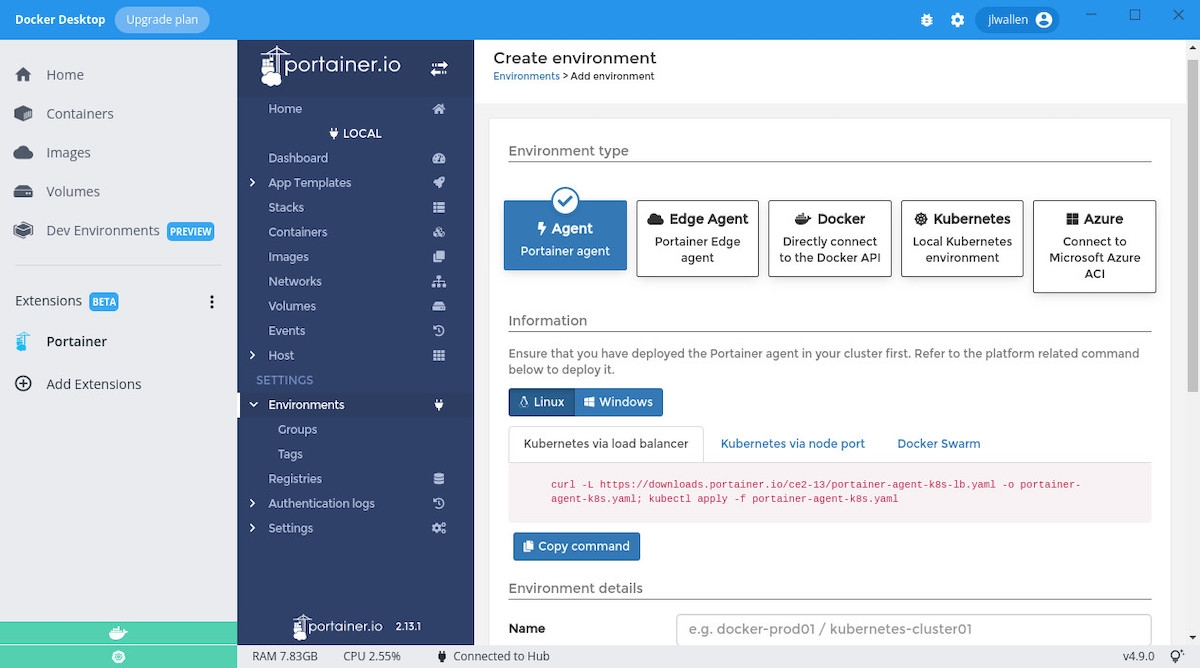This screenshot has width=1200, height=668.
Task: Select the Agent environment type
Action: coord(565,235)
